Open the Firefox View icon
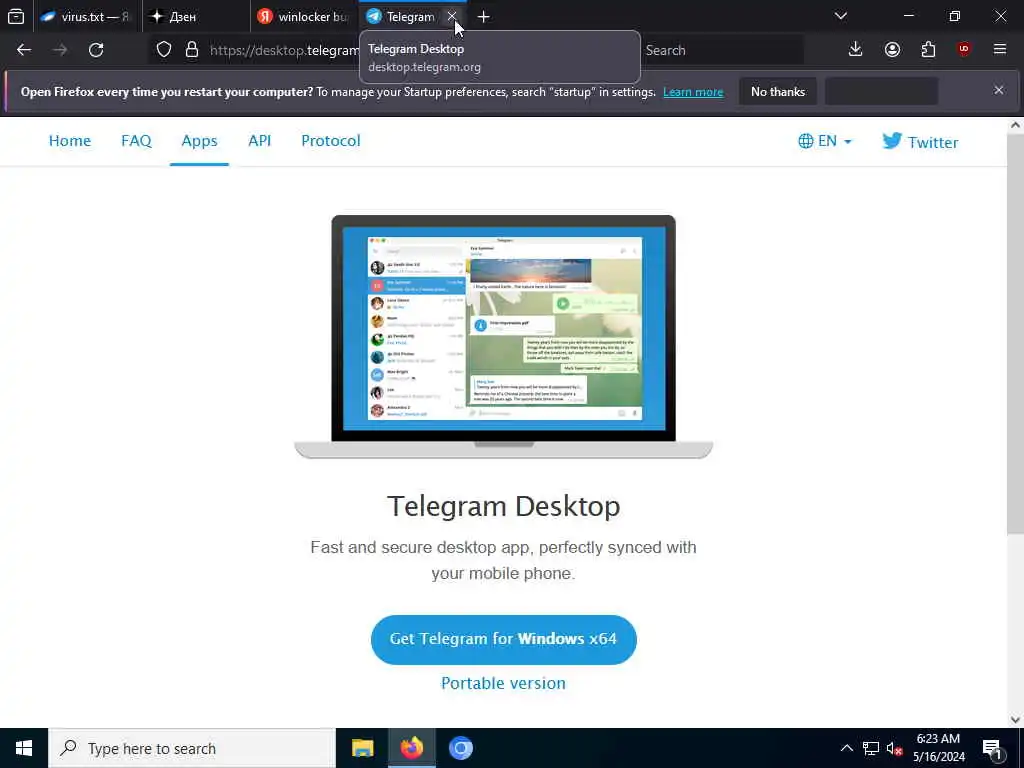Screen dimensions: 1024x768 point(16,16)
